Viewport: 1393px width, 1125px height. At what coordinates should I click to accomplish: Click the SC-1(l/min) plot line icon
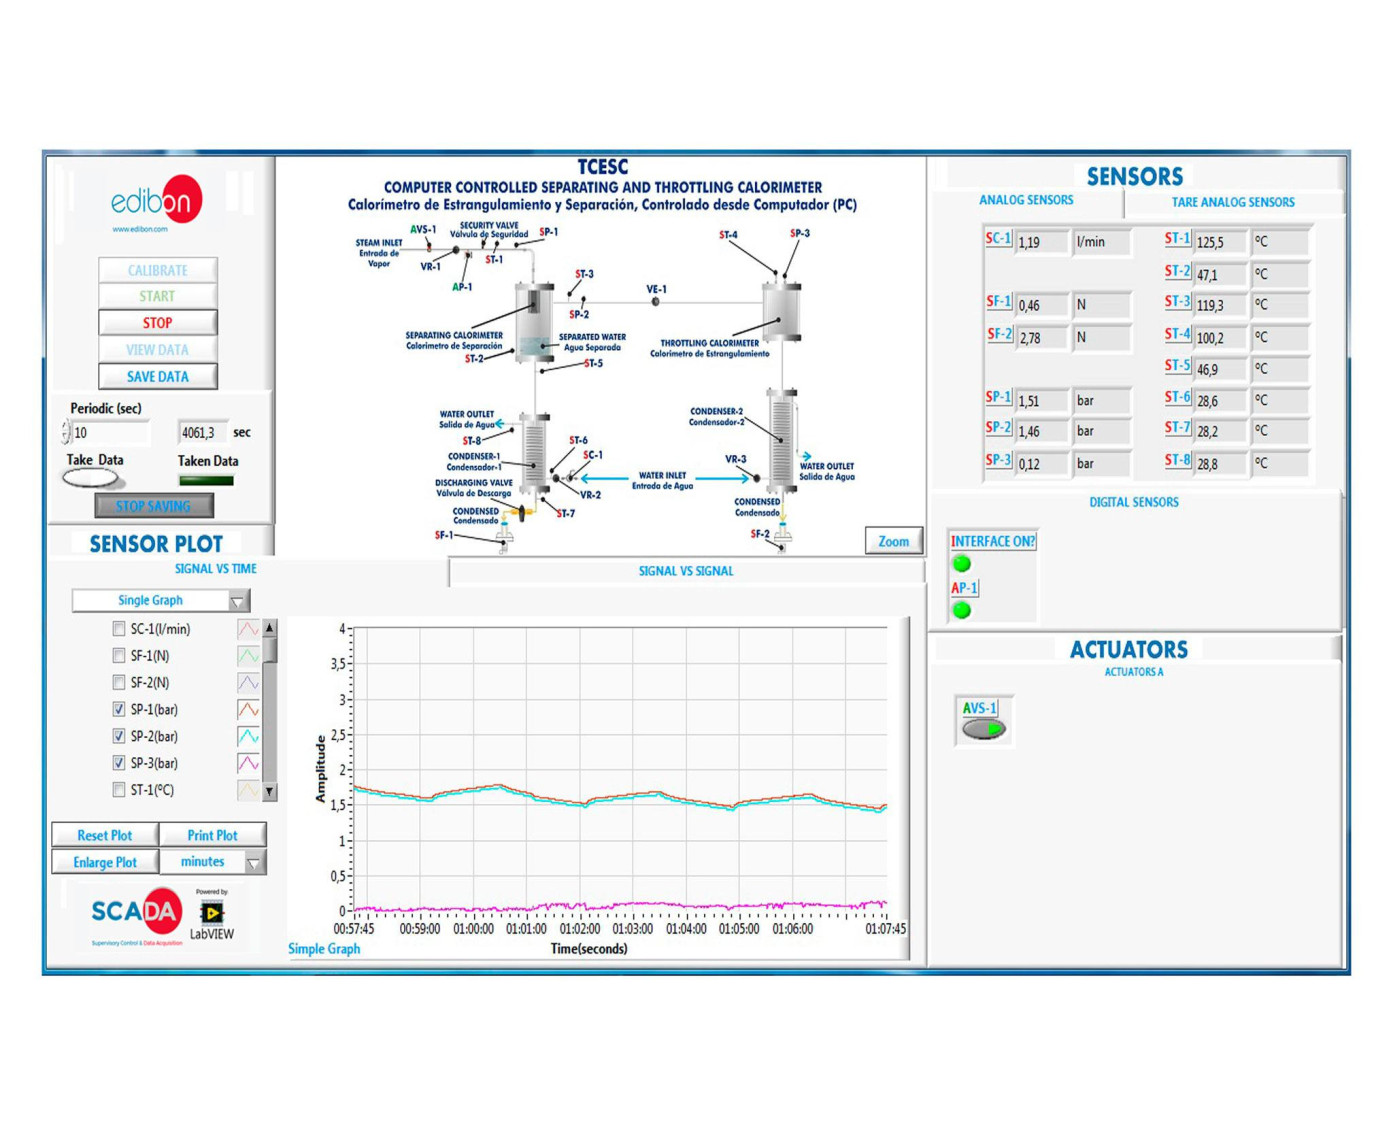click(x=247, y=629)
